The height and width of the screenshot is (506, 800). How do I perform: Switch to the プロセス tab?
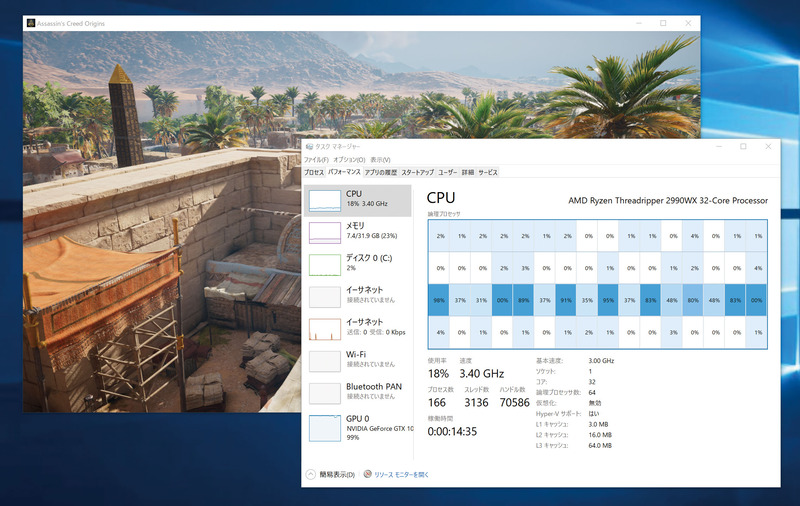tap(314, 172)
